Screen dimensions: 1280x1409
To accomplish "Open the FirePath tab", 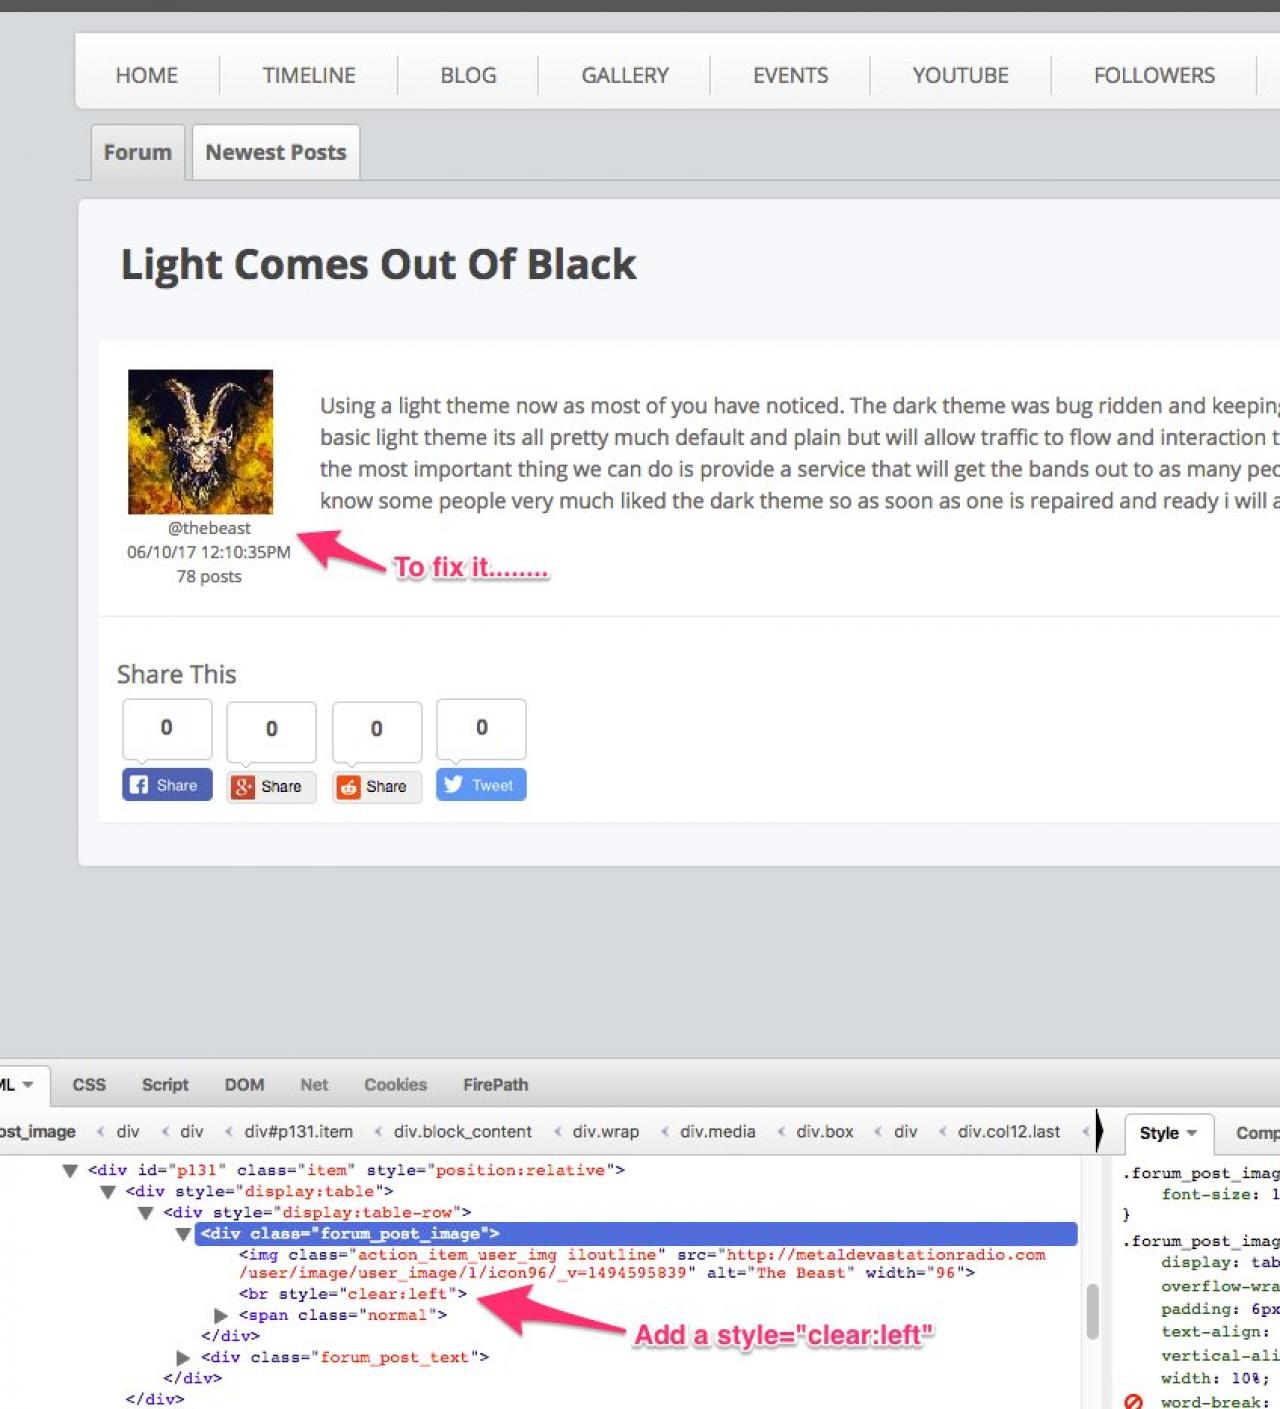I will 495,1085.
